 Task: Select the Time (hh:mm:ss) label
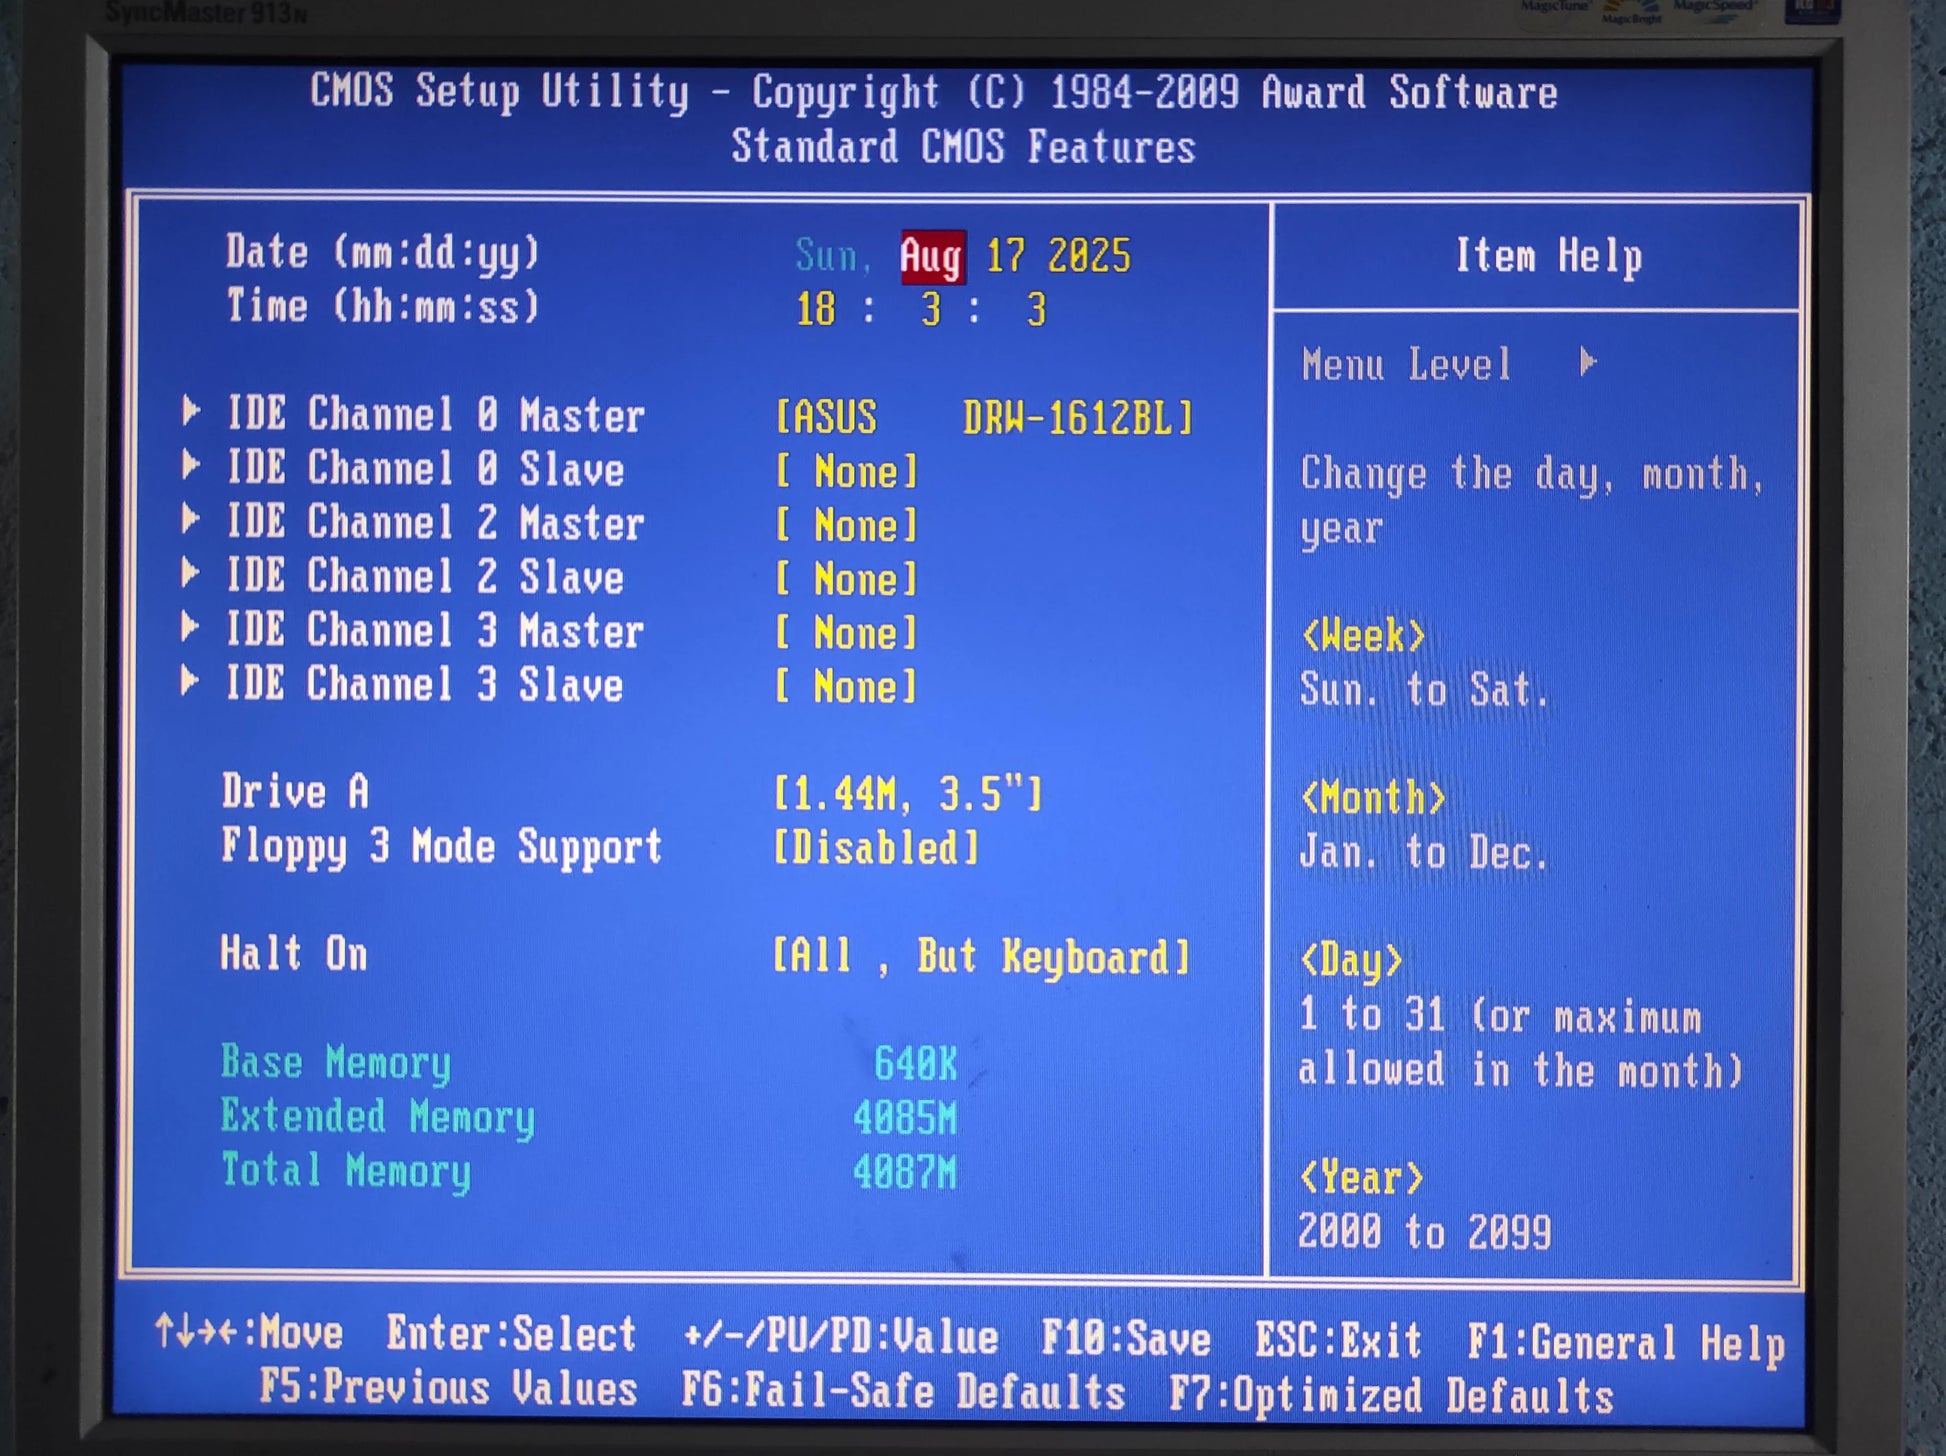tap(383, 306)
